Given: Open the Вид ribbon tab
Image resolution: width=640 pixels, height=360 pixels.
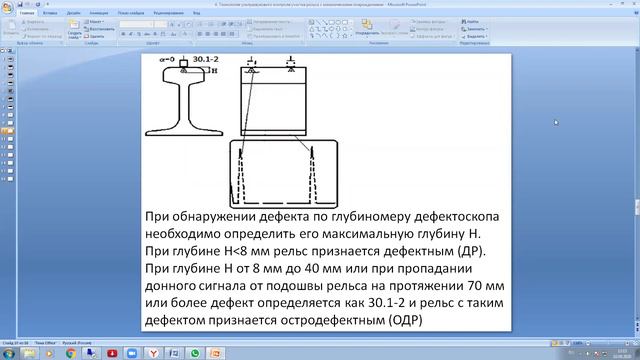Looking at the screenshot, I should (196, 13).
